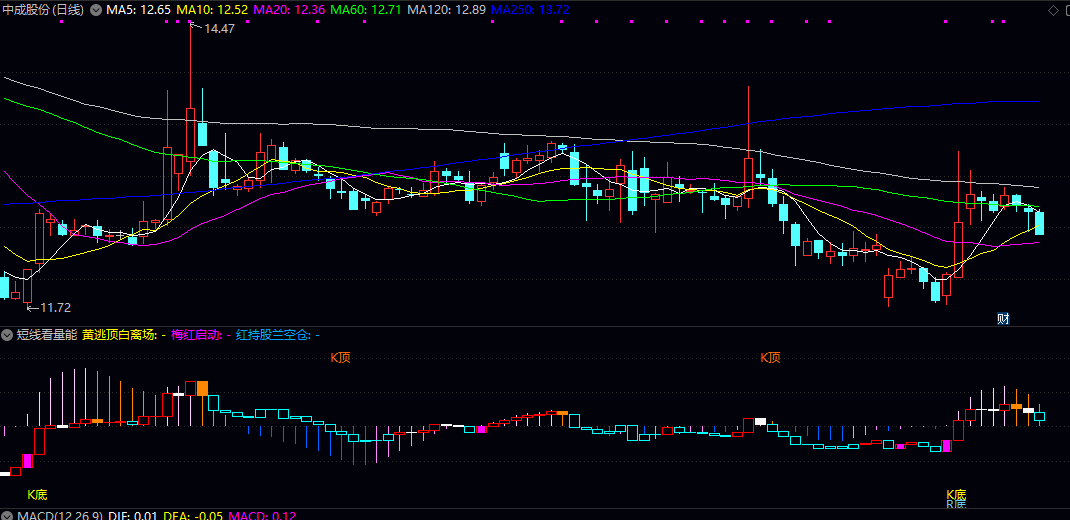Select the purple MA20 label
This screenshot has height=520, width=1070.
(x=289, y=9)
